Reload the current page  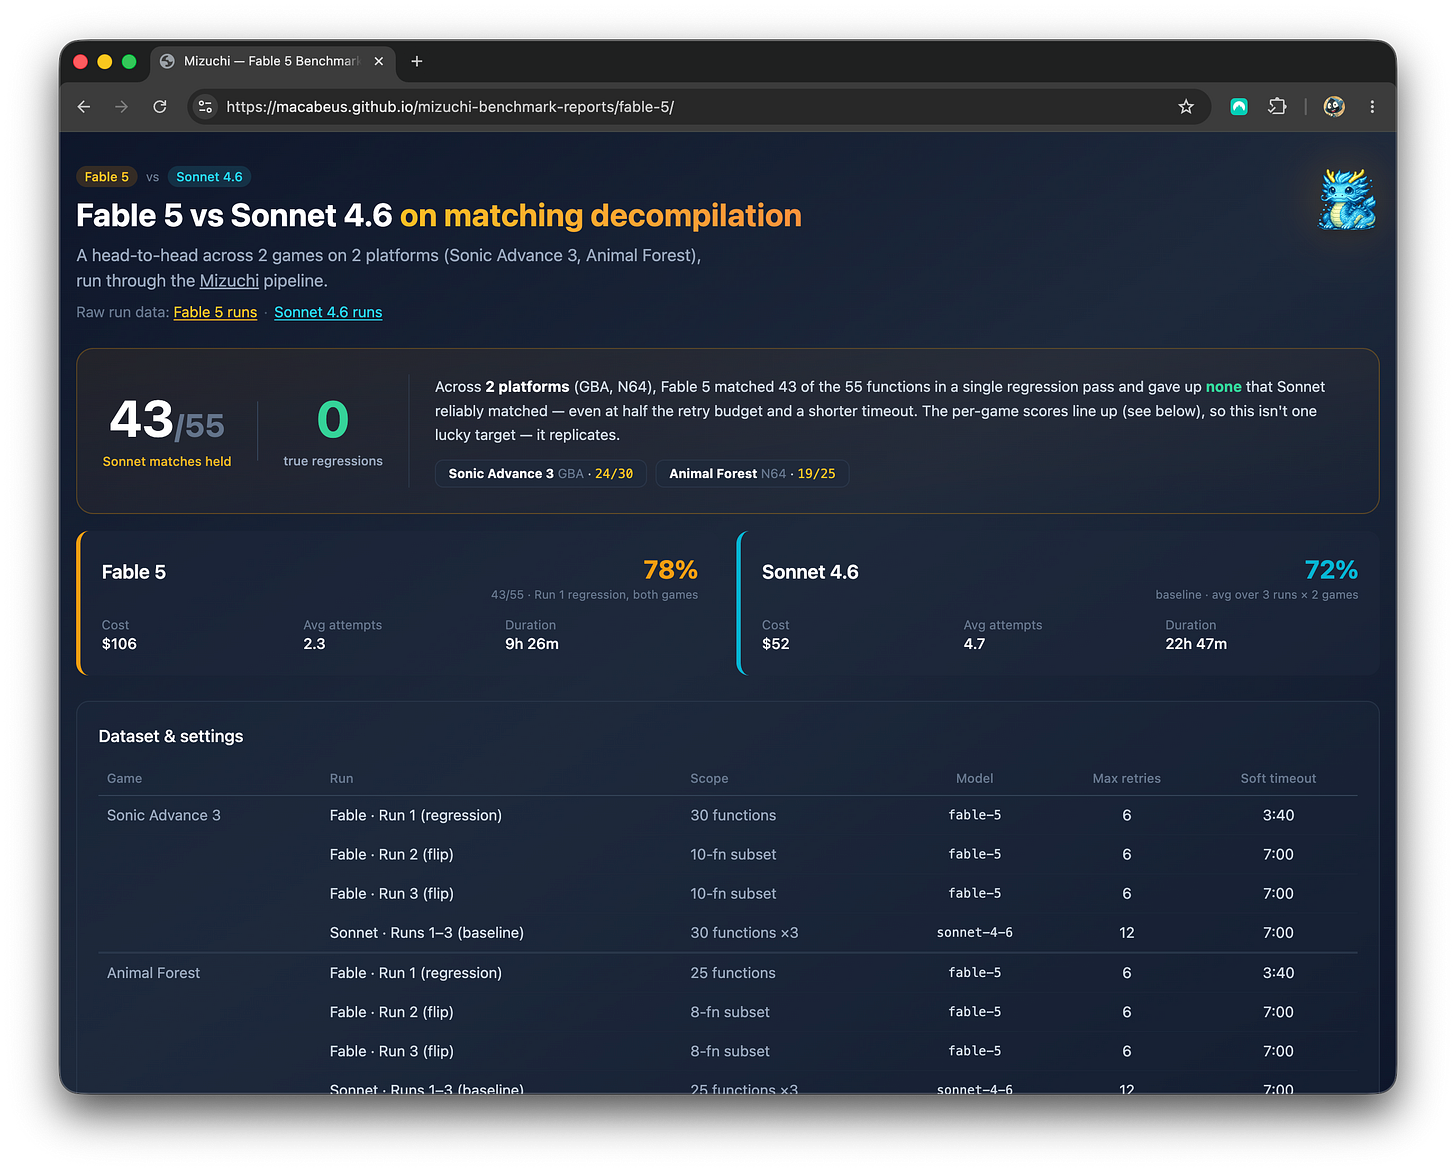(x=160, y=107)
